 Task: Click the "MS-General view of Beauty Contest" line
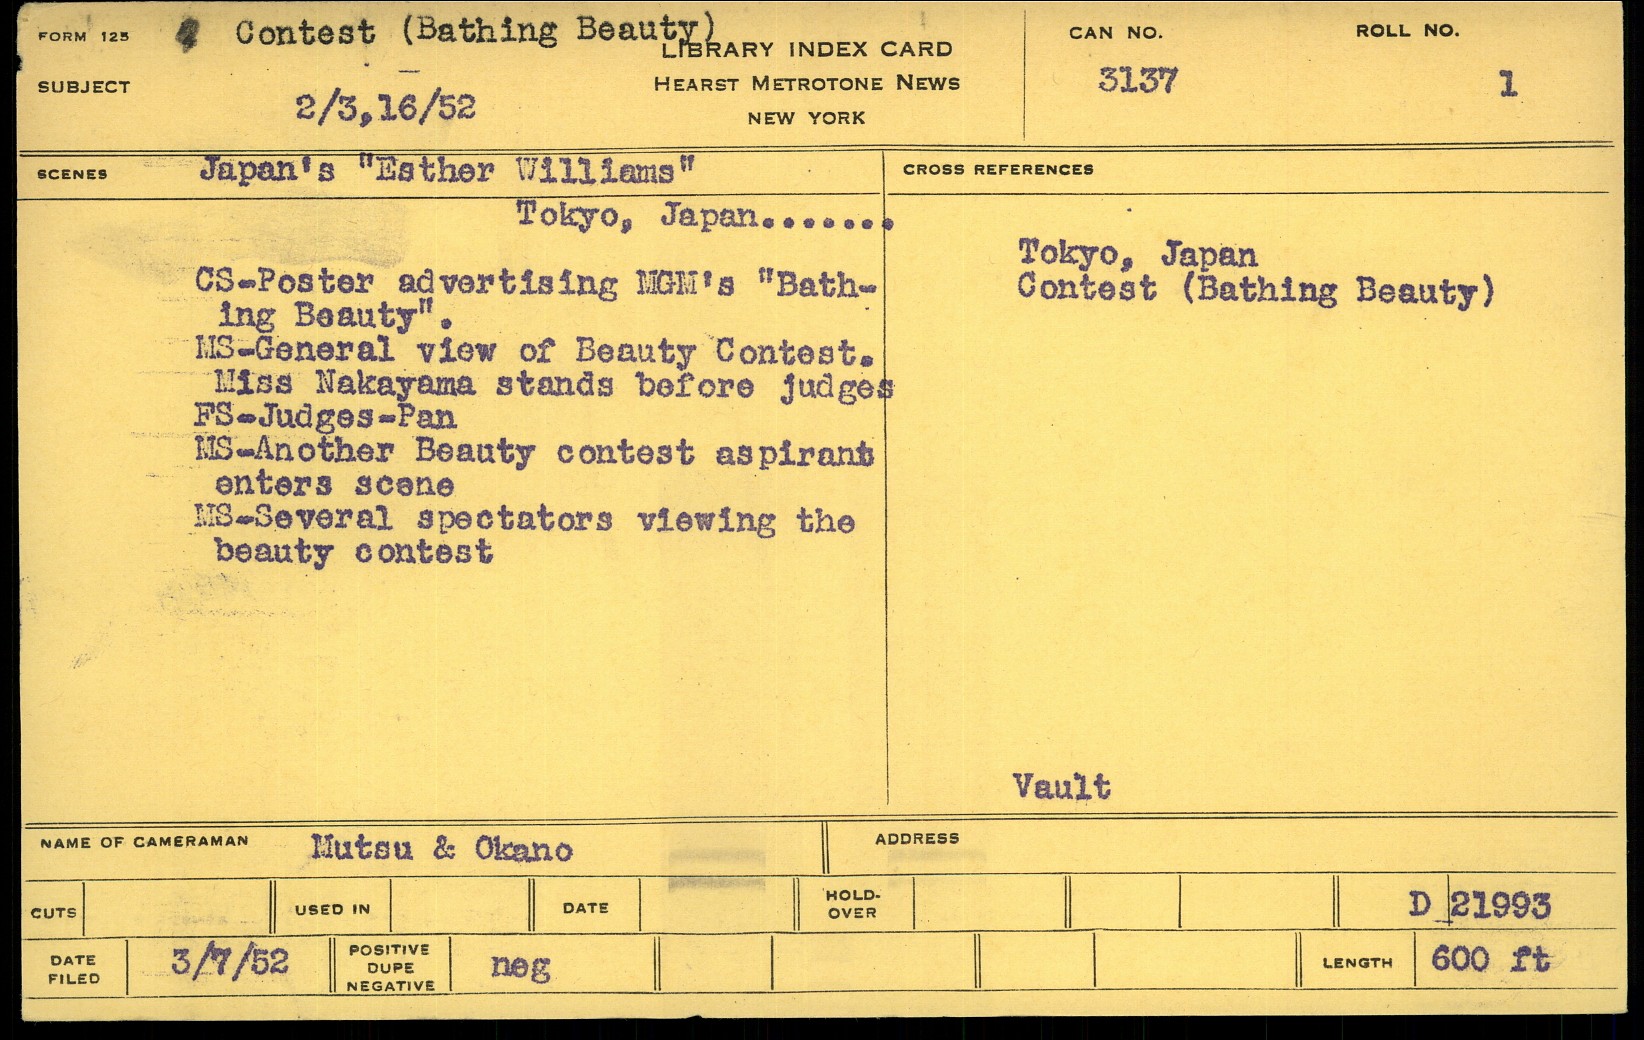(535, 351)
